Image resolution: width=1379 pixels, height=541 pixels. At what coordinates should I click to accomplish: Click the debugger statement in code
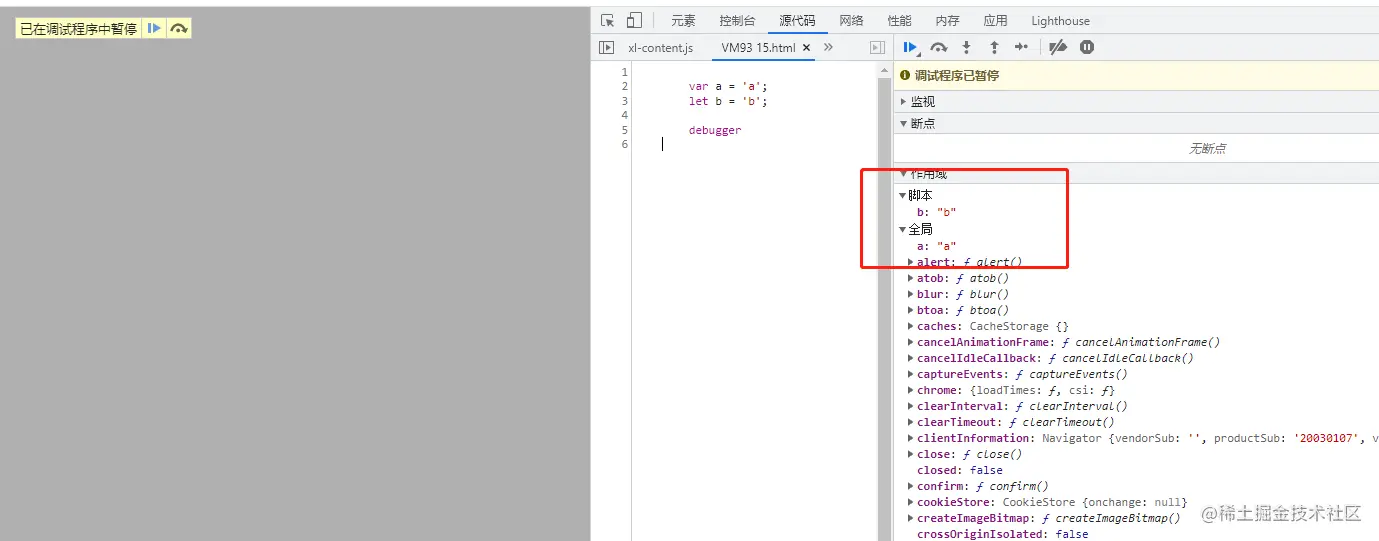pos(715,130)
